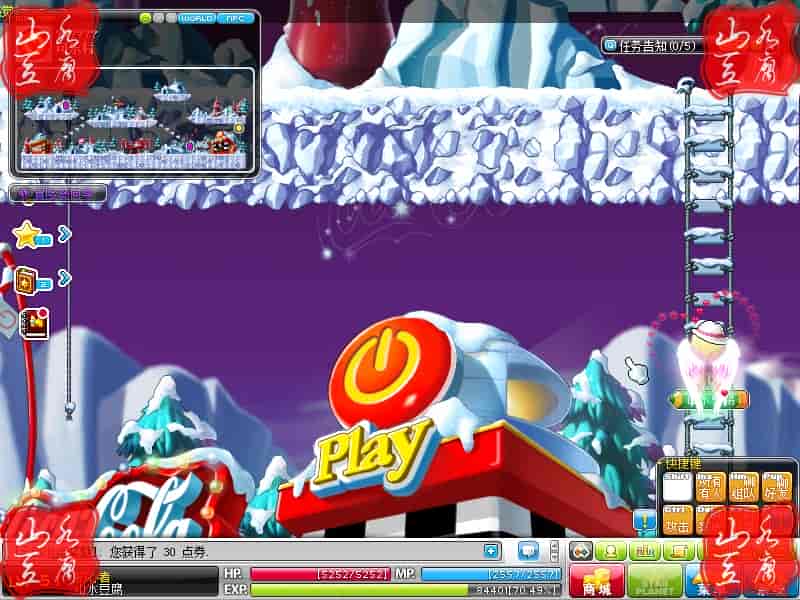Open the chat speech bubble icon
This screenshot has height=600, width=800.
[x=528, y=551]
